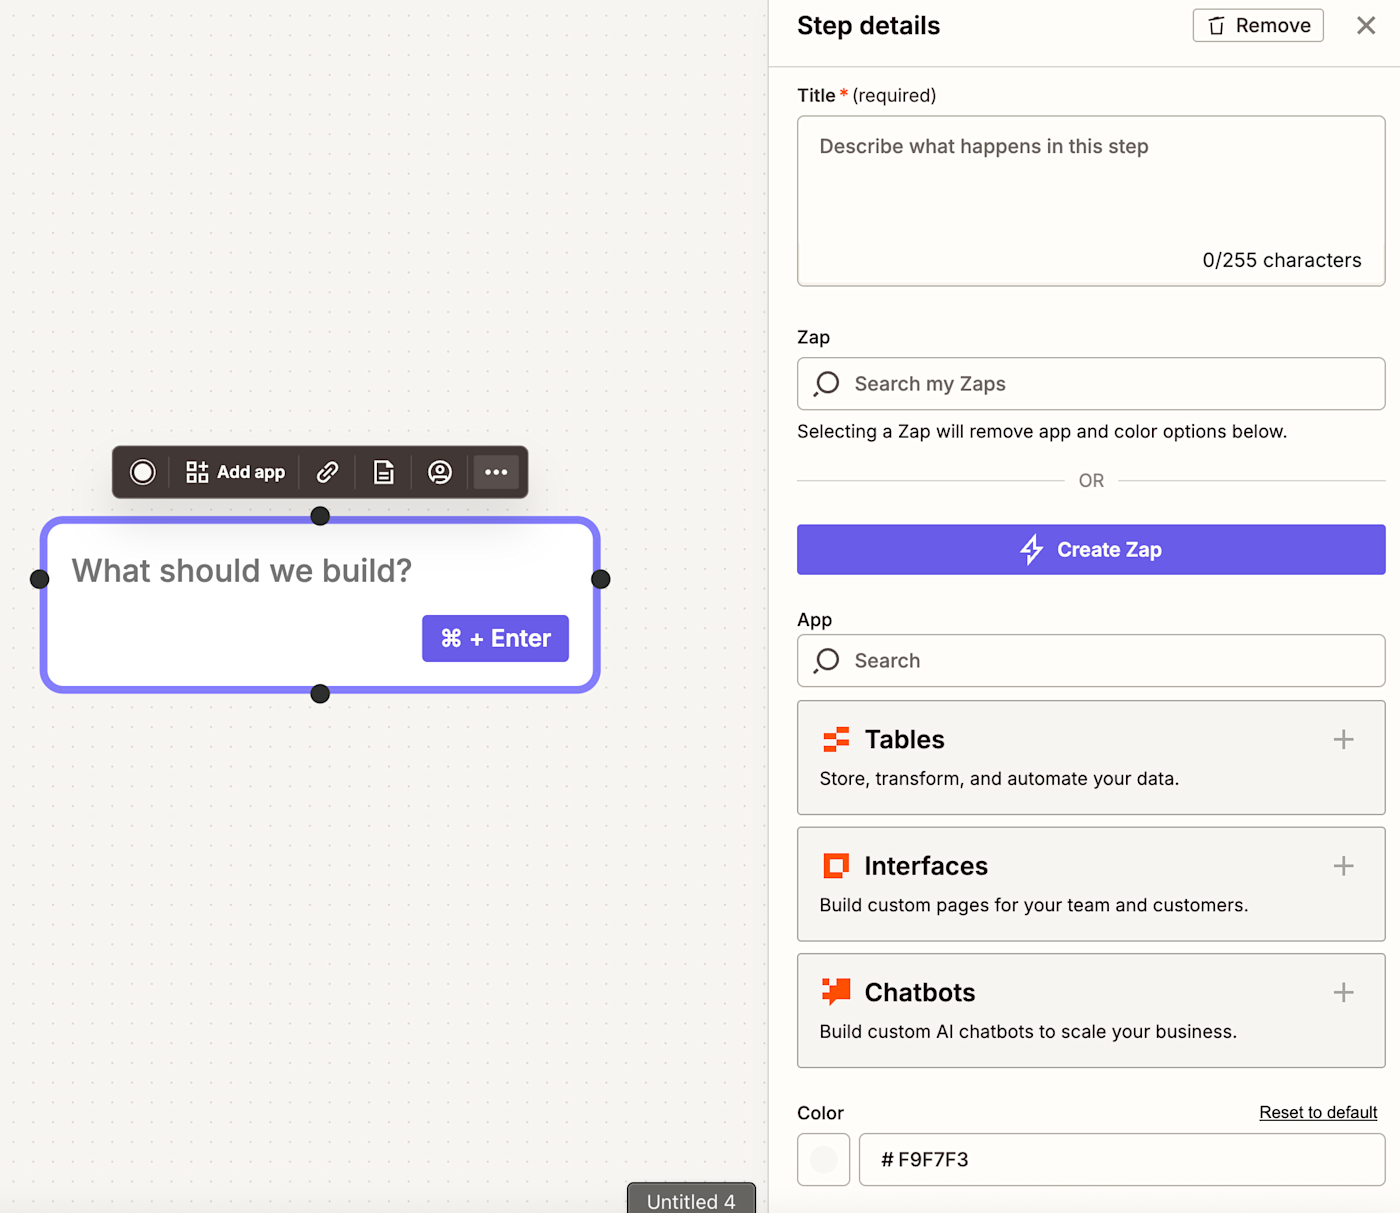Click the App Search field
The width and height of the screenshot is (1400, 1213).
[x=1091, y=661]
